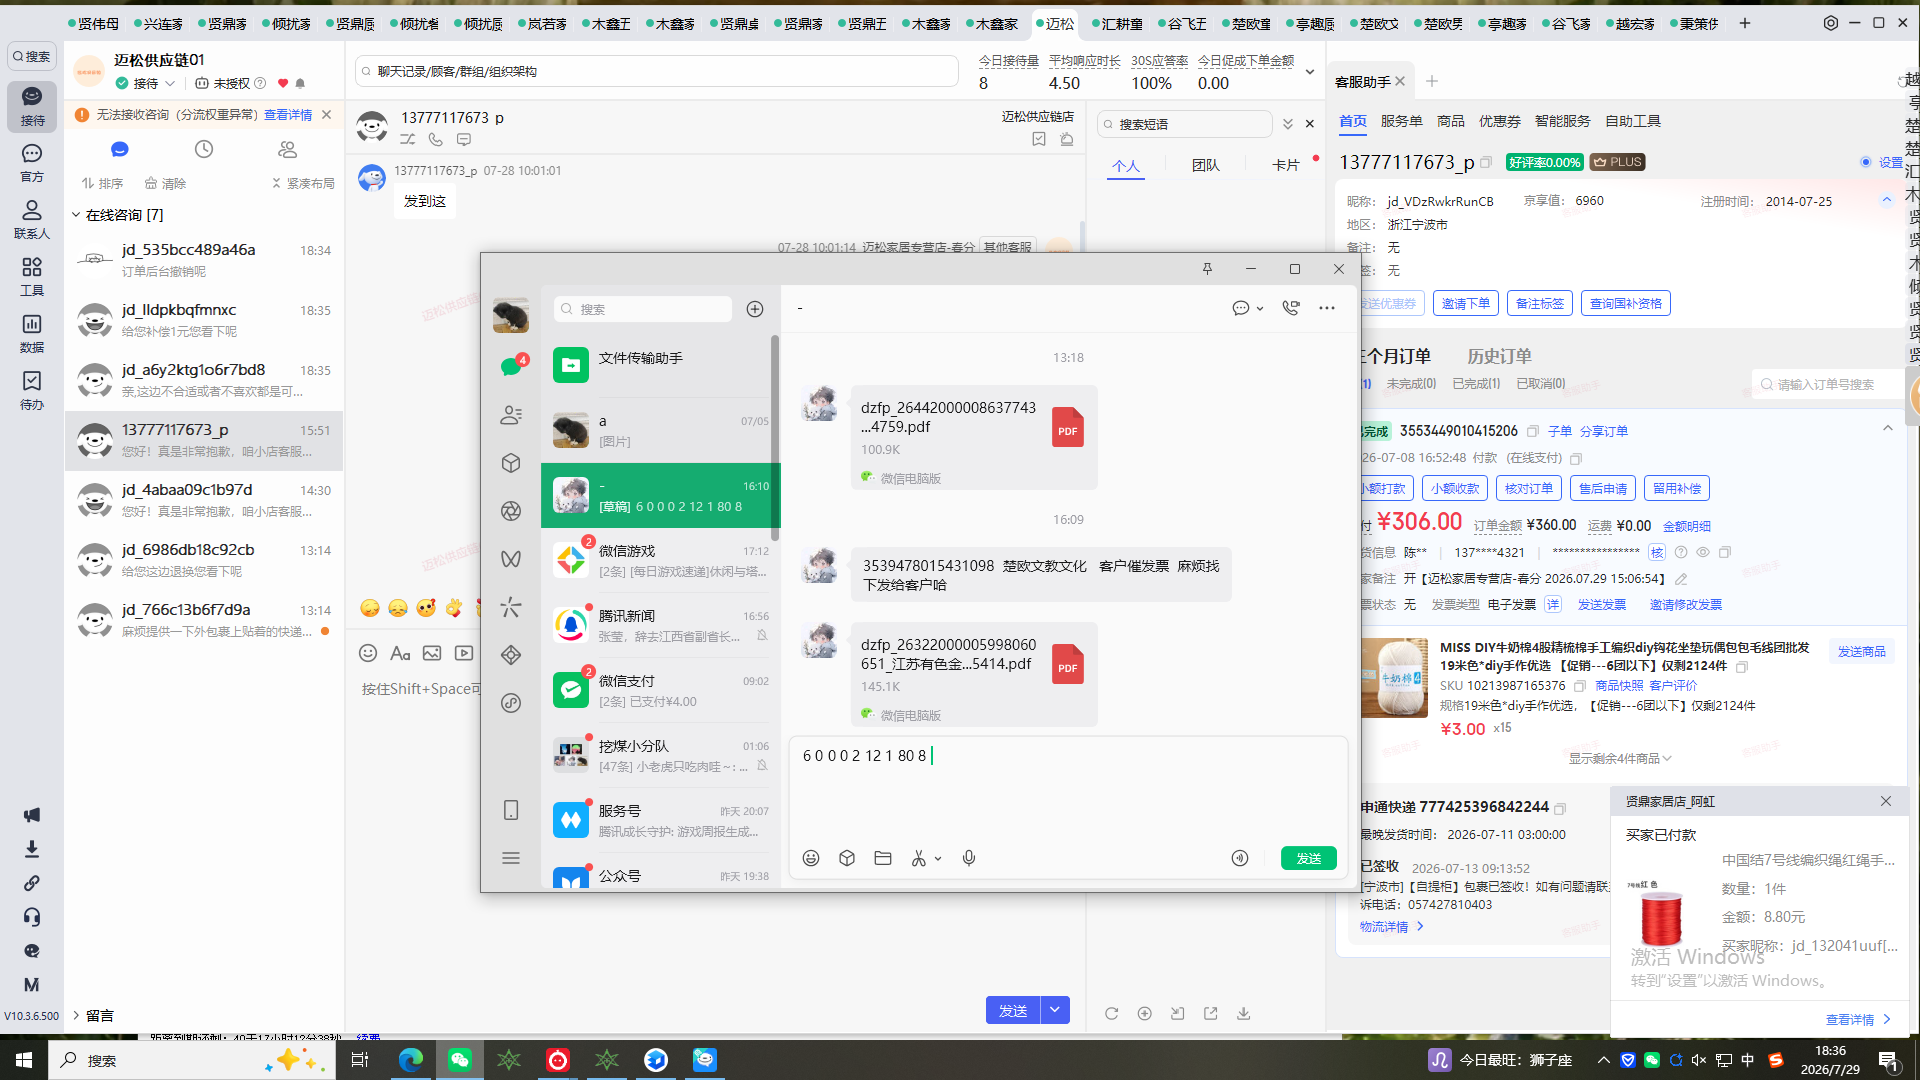Screen dimensions: 1920x1080
Task: Open the dzfp_26442000008637743 PDF attachment
Action: [x=974, y=438]
